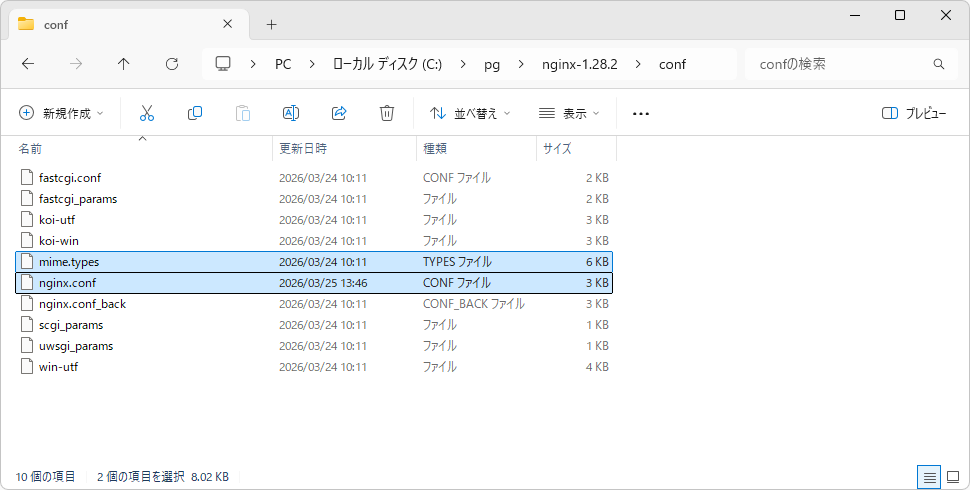Click the file icon of scgi_params

(x=27, y=325)
